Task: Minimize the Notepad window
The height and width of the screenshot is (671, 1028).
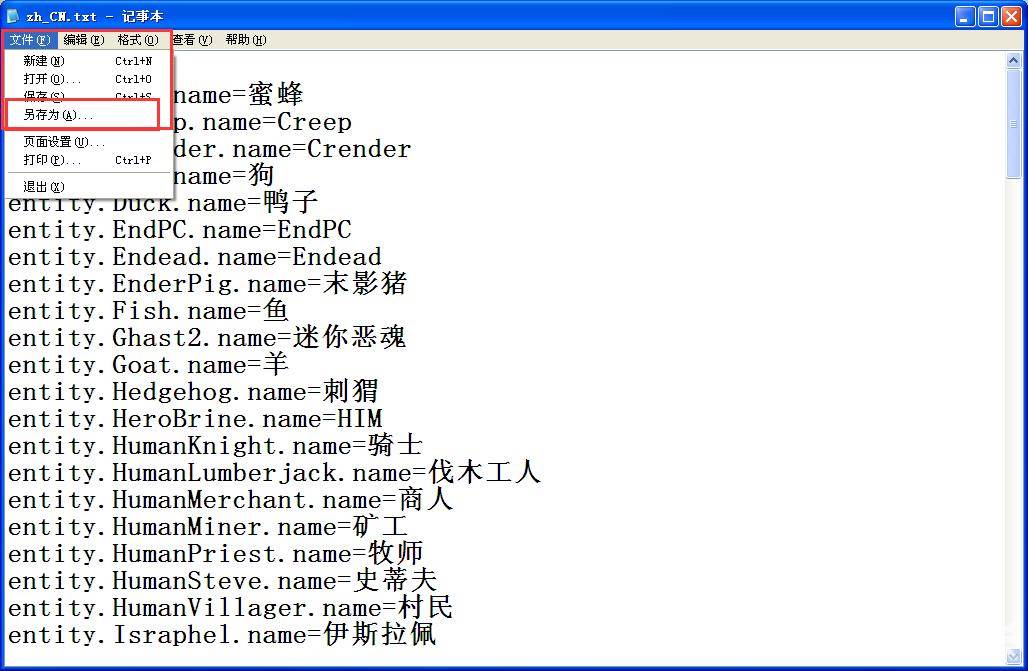Action: tap(964, 16)
